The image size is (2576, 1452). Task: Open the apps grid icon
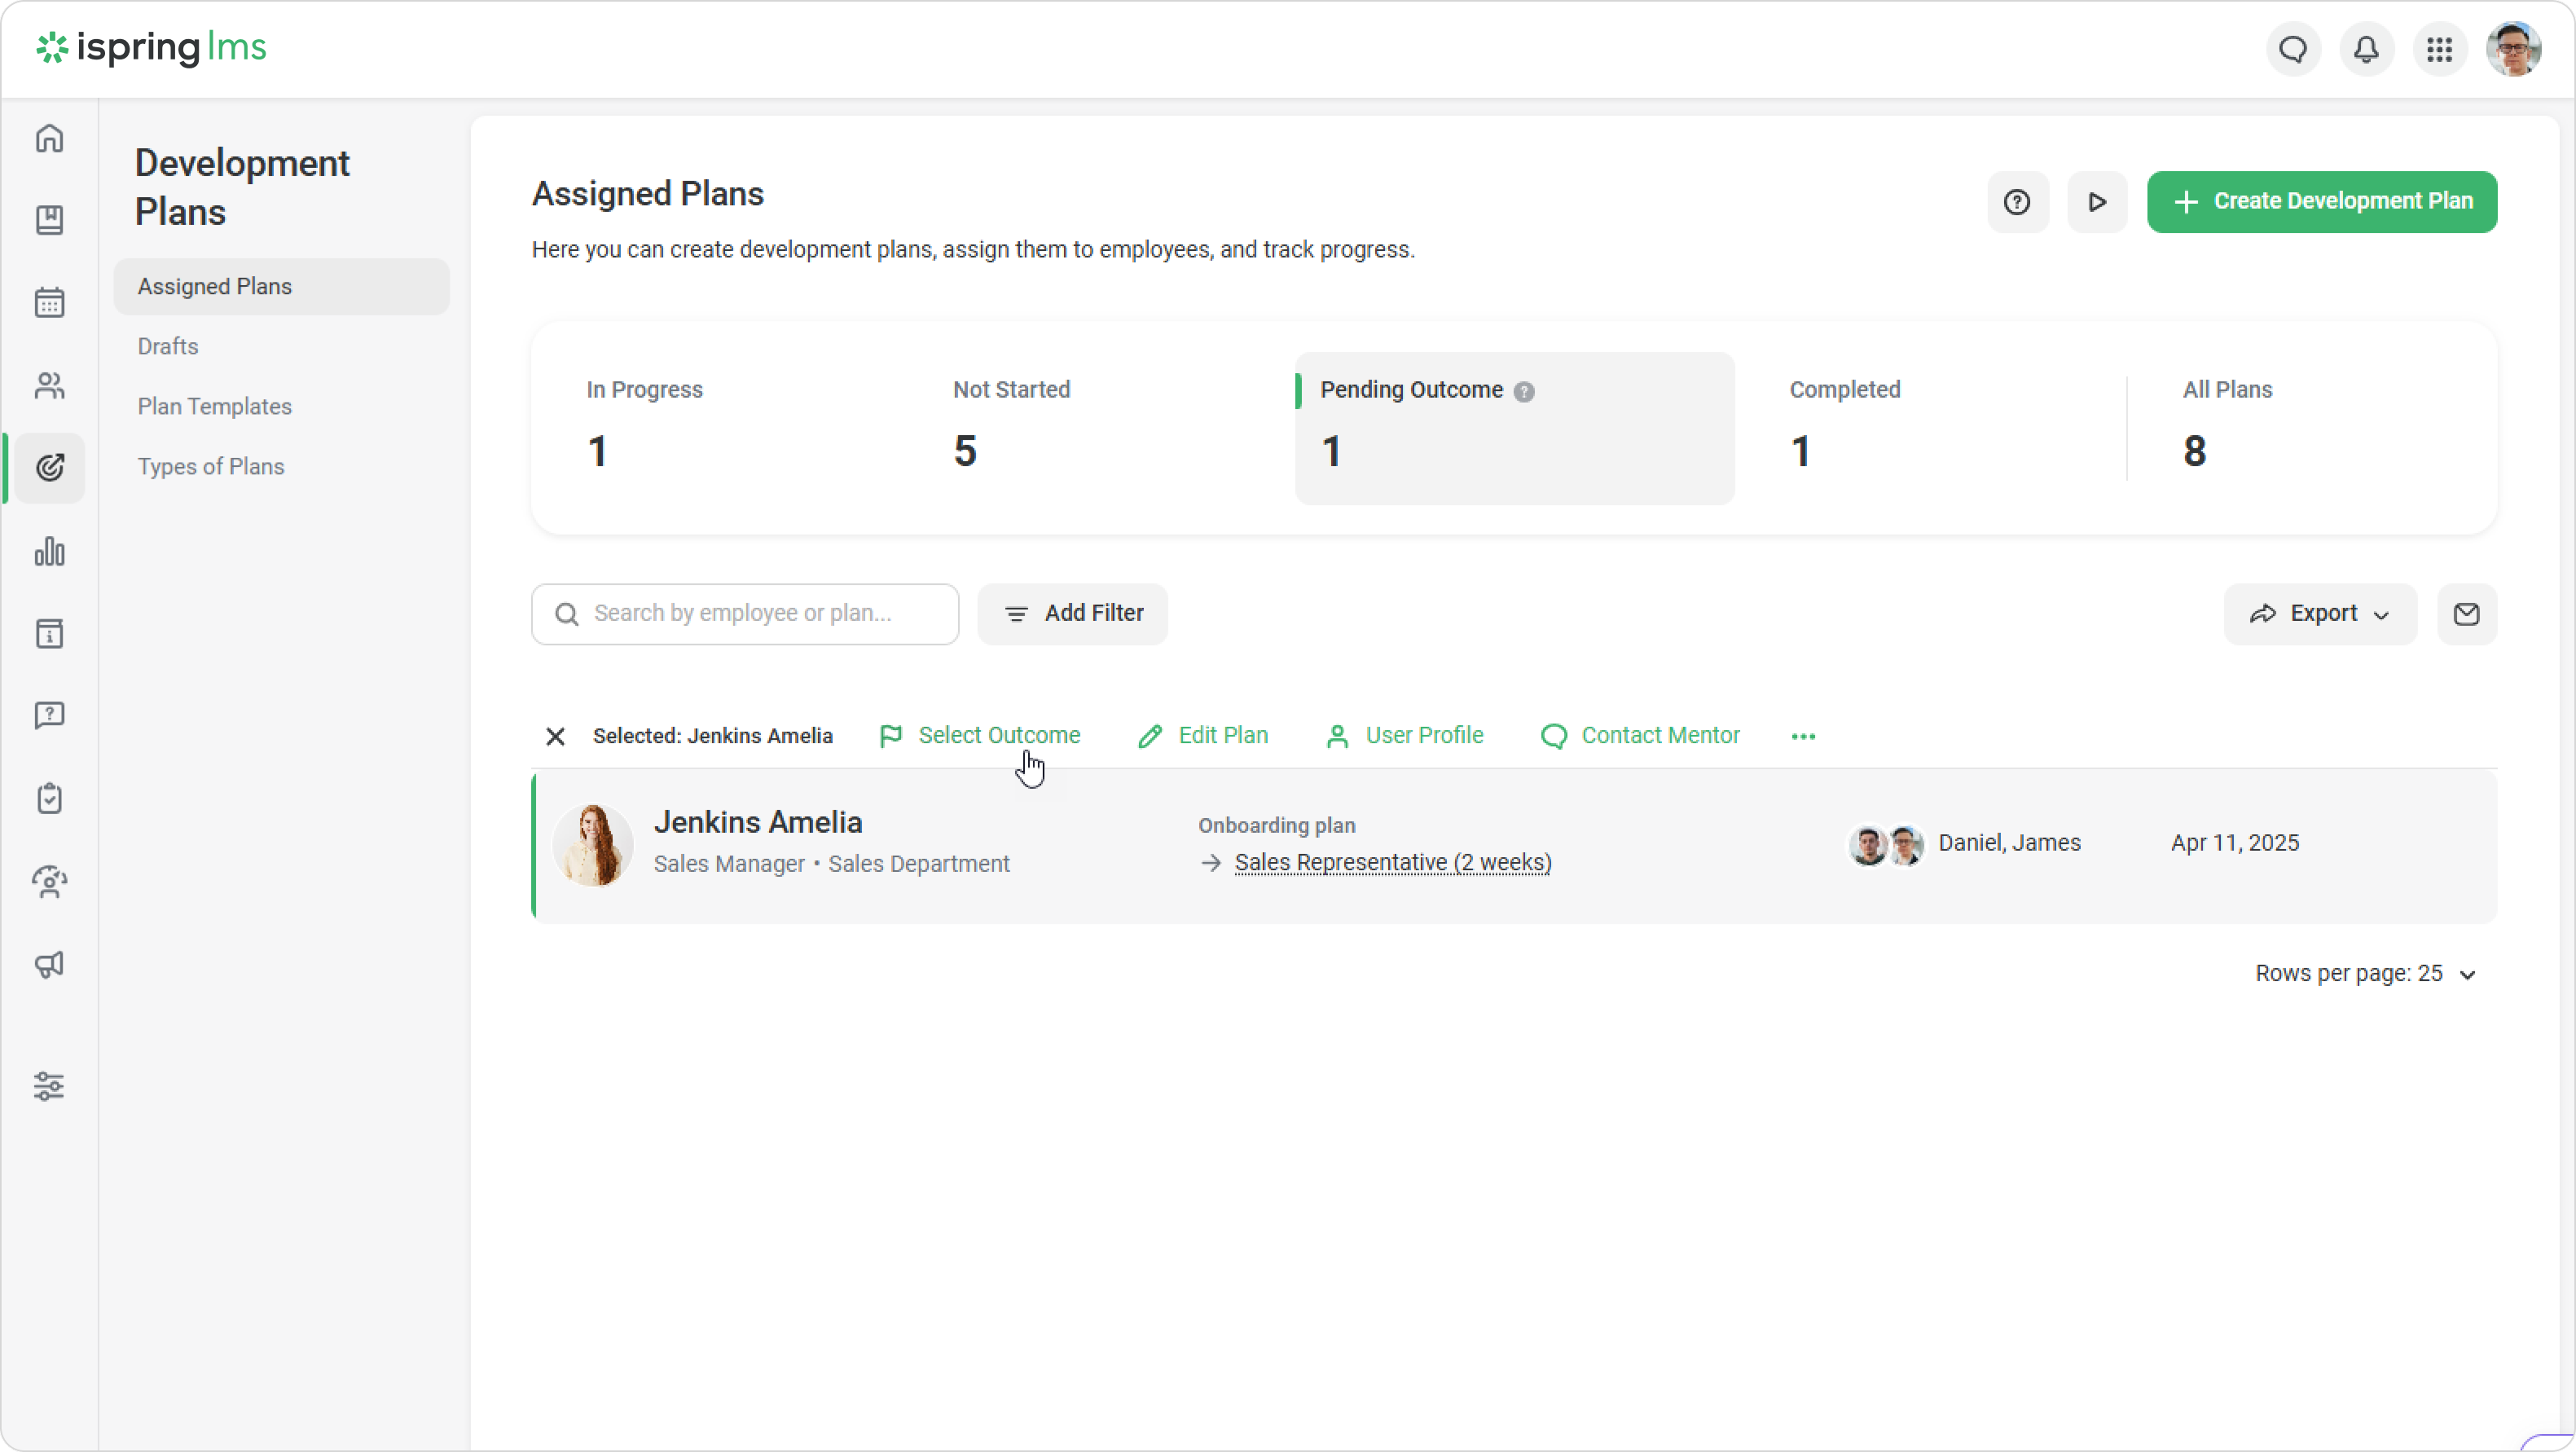point(2439,49)
